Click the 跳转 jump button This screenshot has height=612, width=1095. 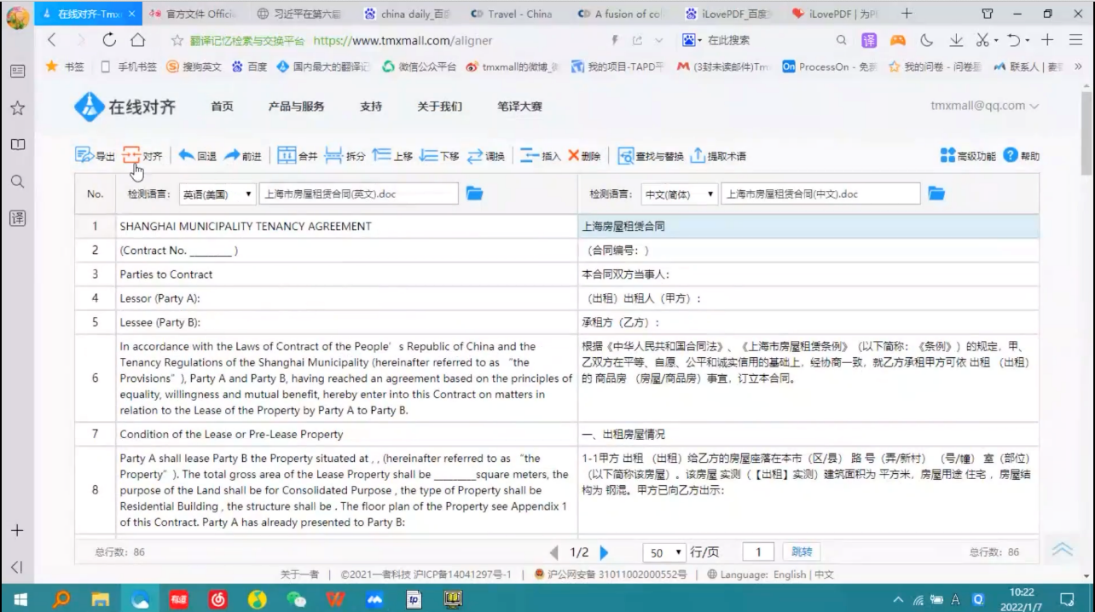click(802, 552)
